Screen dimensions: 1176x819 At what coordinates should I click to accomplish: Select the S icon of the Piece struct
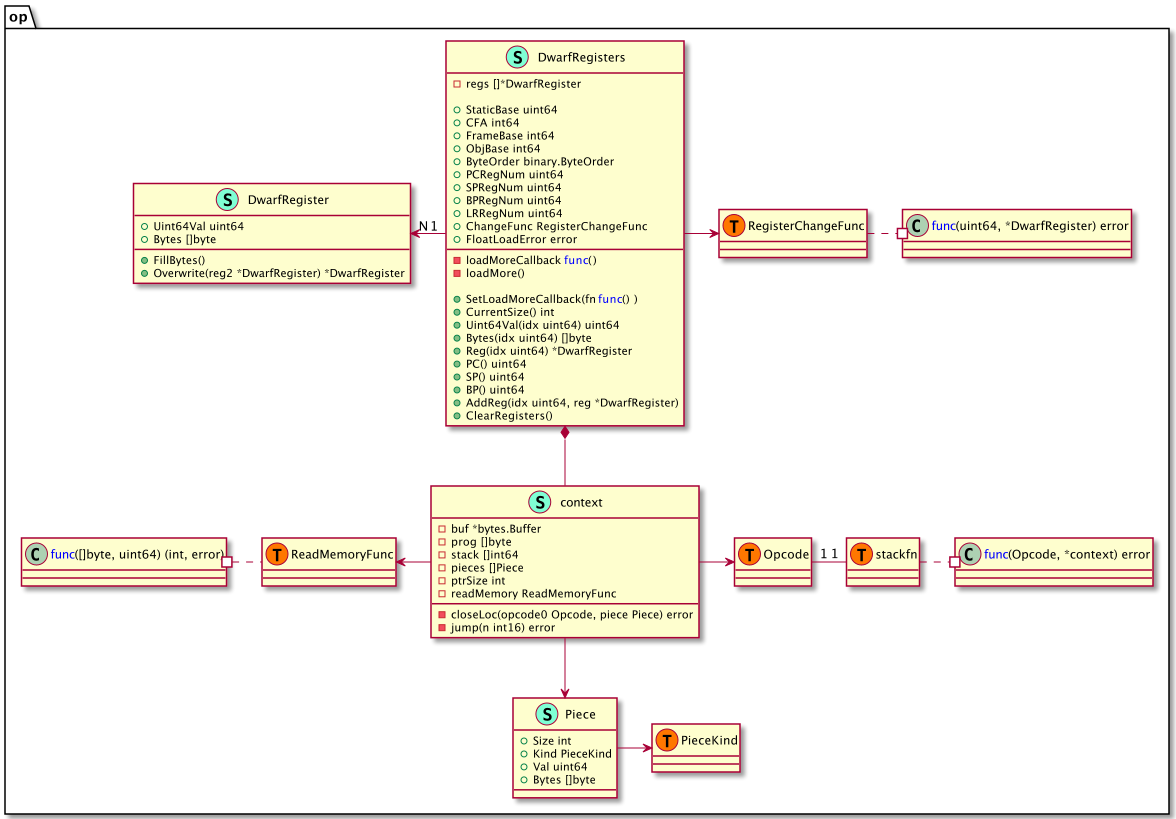coord(546,714)
